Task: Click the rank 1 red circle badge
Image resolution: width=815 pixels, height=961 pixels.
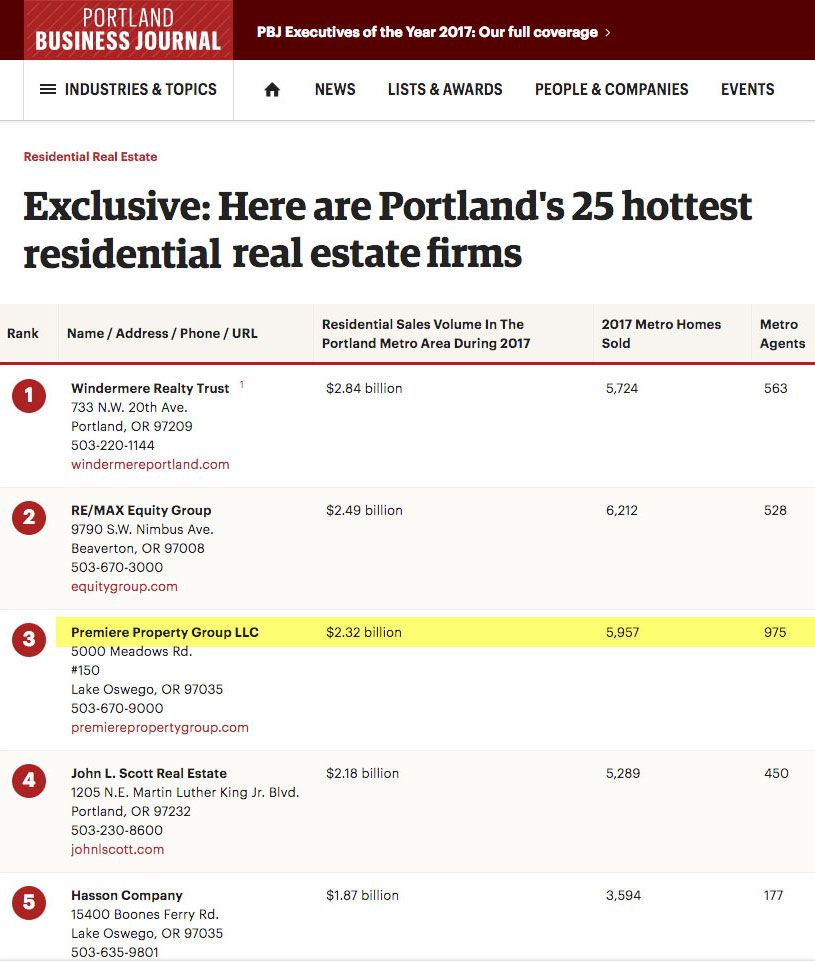Action: point(29,395)
